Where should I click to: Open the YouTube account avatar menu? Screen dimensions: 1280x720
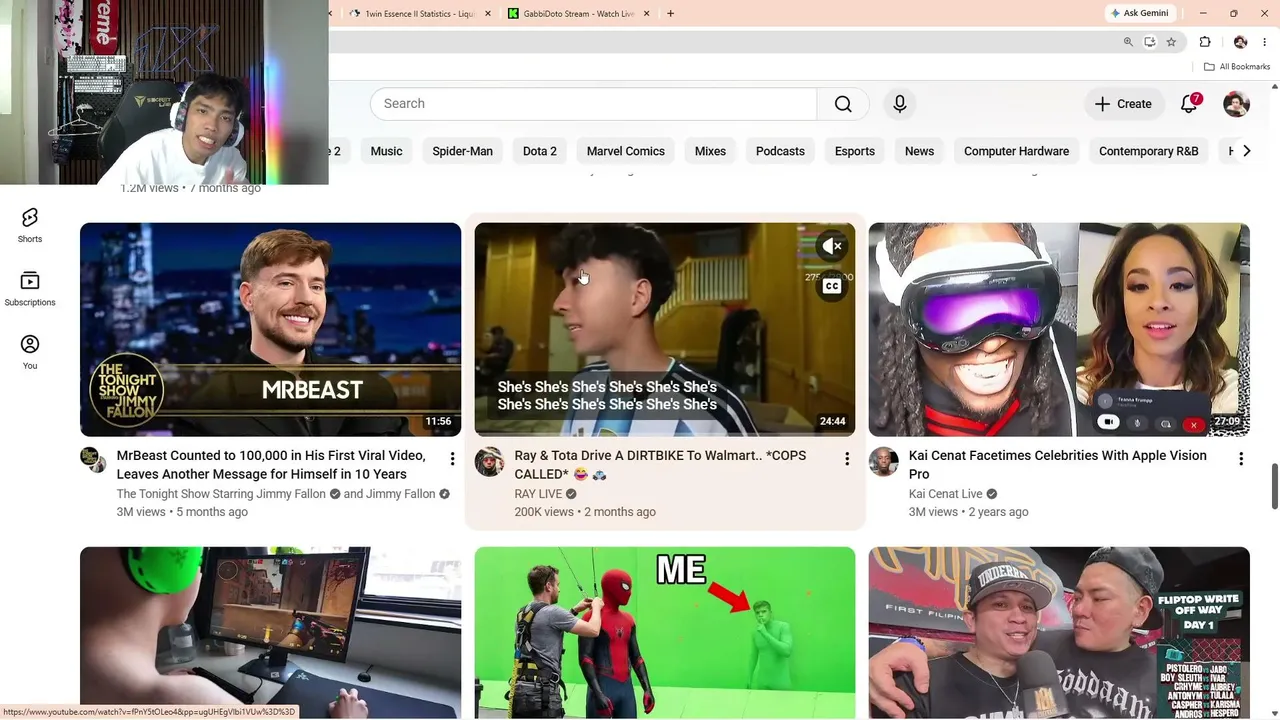1237,104
